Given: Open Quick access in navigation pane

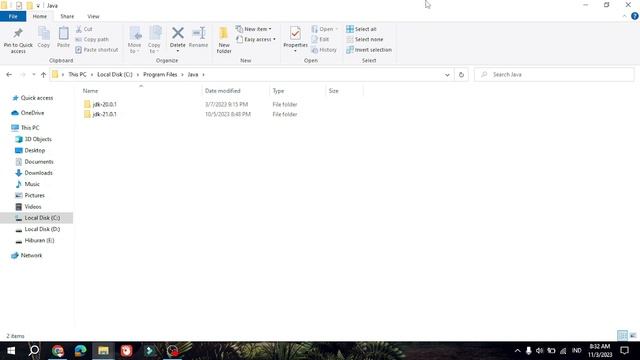Looking at the screenshot, I should click(33, 98).
